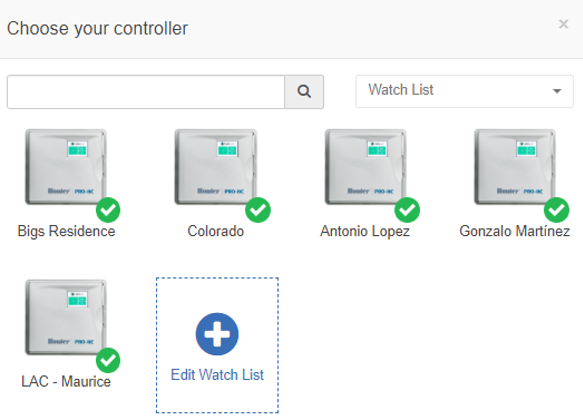Screen dimensions: 583x418
Task: Click the Edit Watch List link text
Action: click(217, 375)
